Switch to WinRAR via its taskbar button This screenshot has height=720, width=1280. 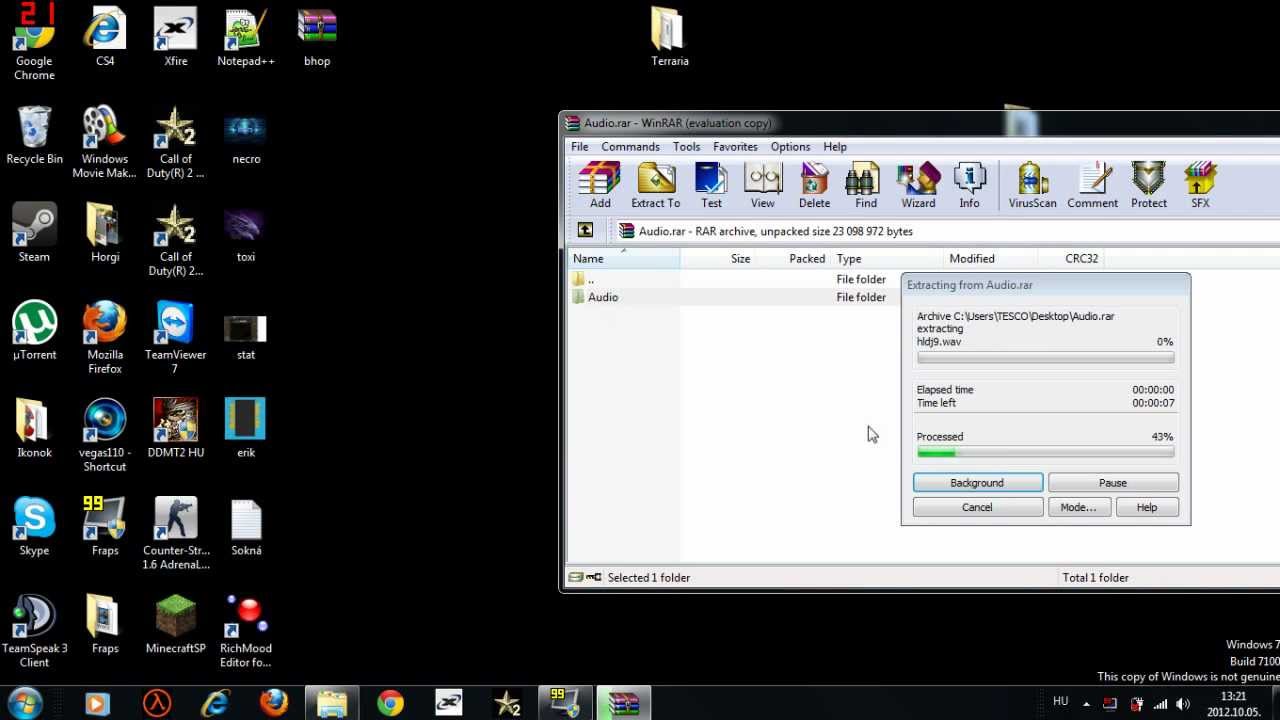(x=624, y=704)
